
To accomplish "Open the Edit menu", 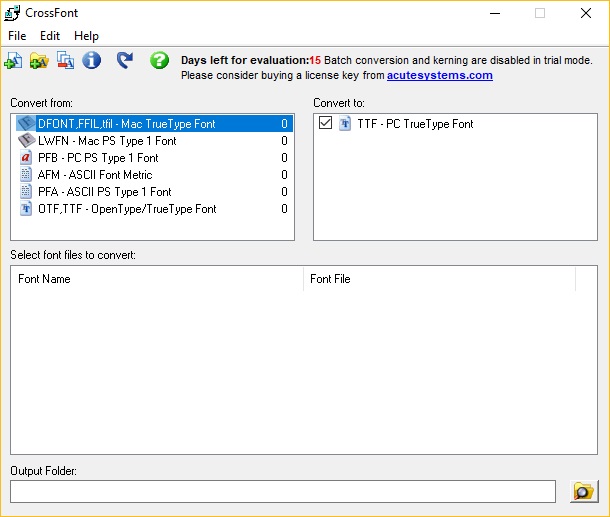I will pos(50,36).
